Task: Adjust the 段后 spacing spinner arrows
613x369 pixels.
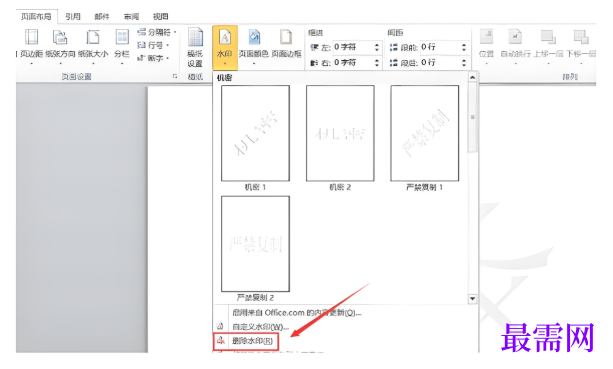Action: coord(464,63)
